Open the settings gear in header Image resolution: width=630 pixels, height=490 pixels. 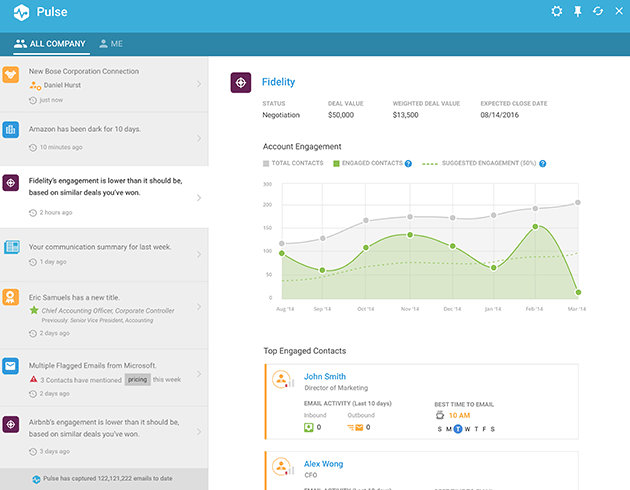tap(557, 11)
